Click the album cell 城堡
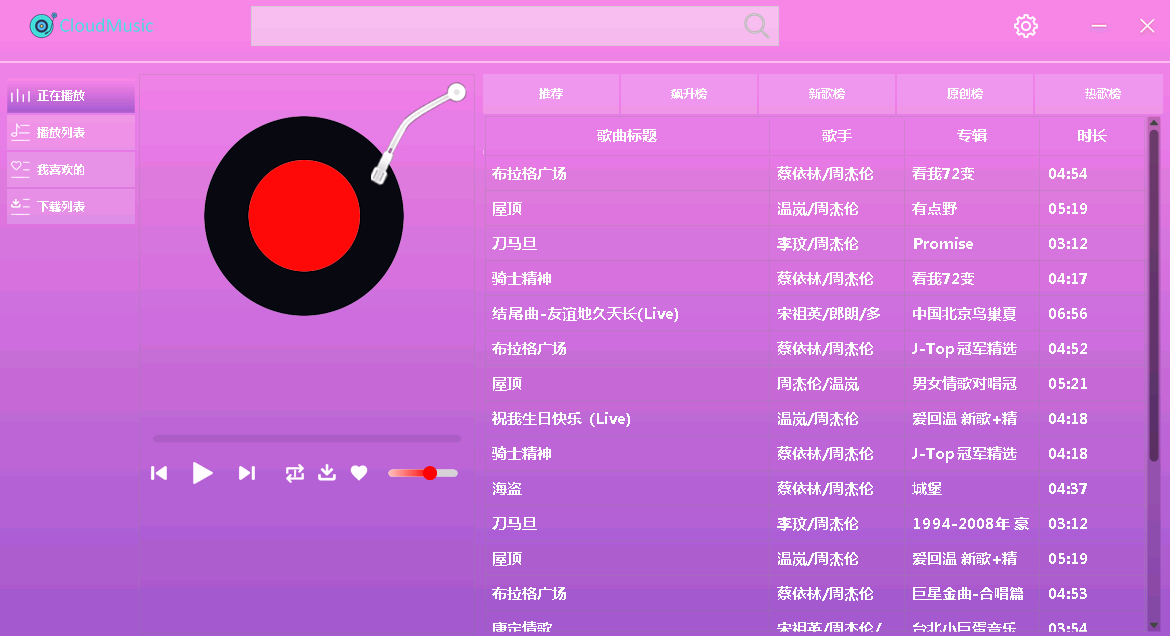 972,489
